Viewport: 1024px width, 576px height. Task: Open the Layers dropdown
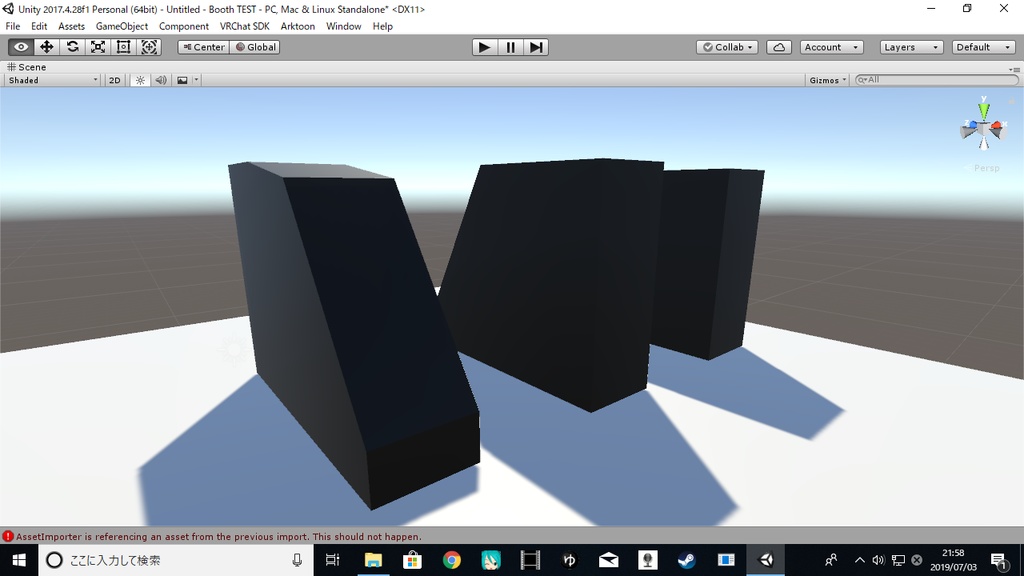point(911,47)
